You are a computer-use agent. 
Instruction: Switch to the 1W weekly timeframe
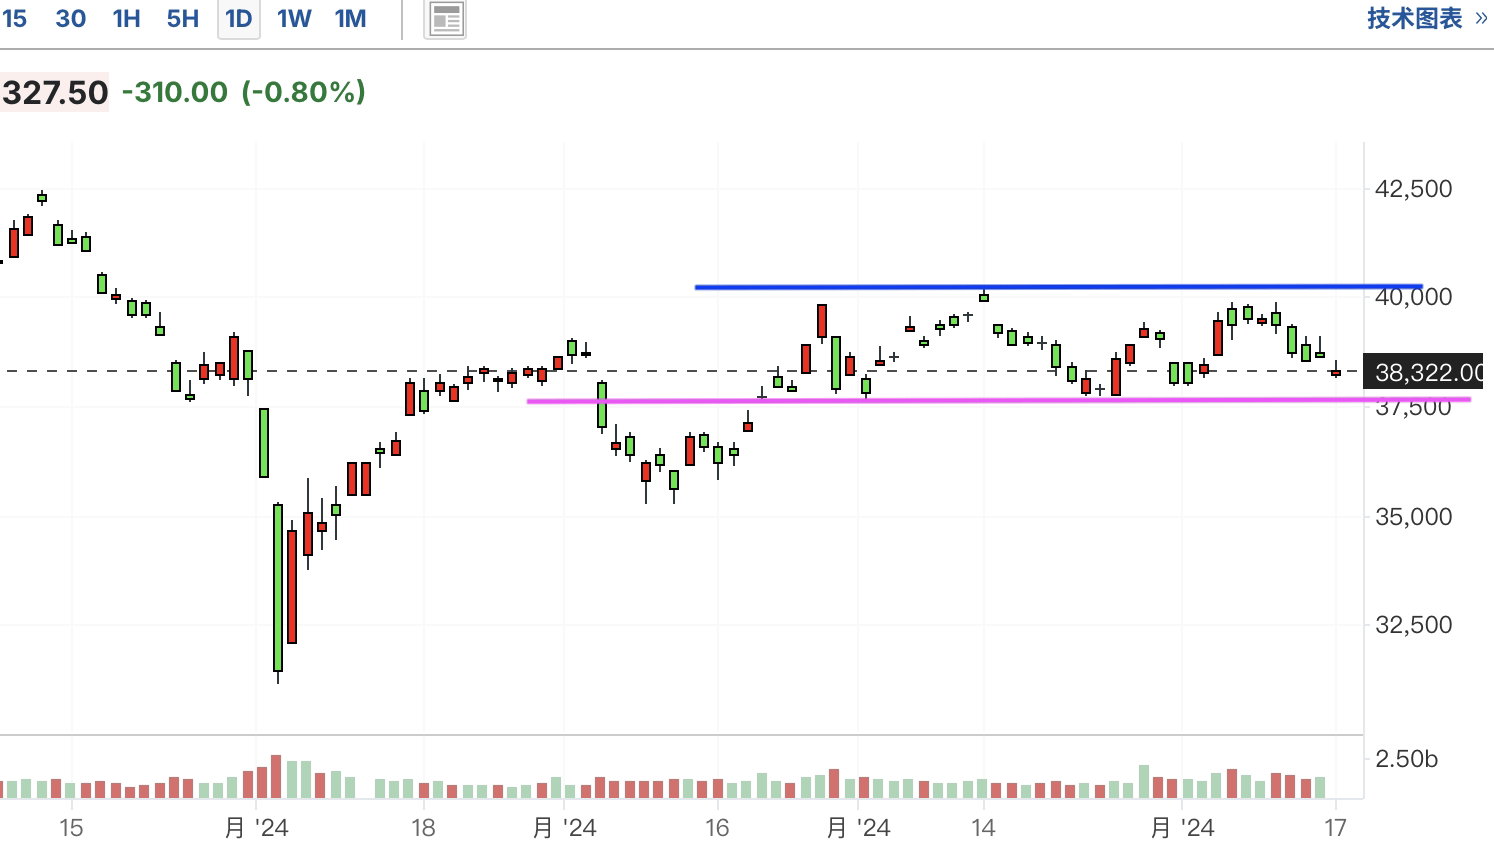pos(294,18)
